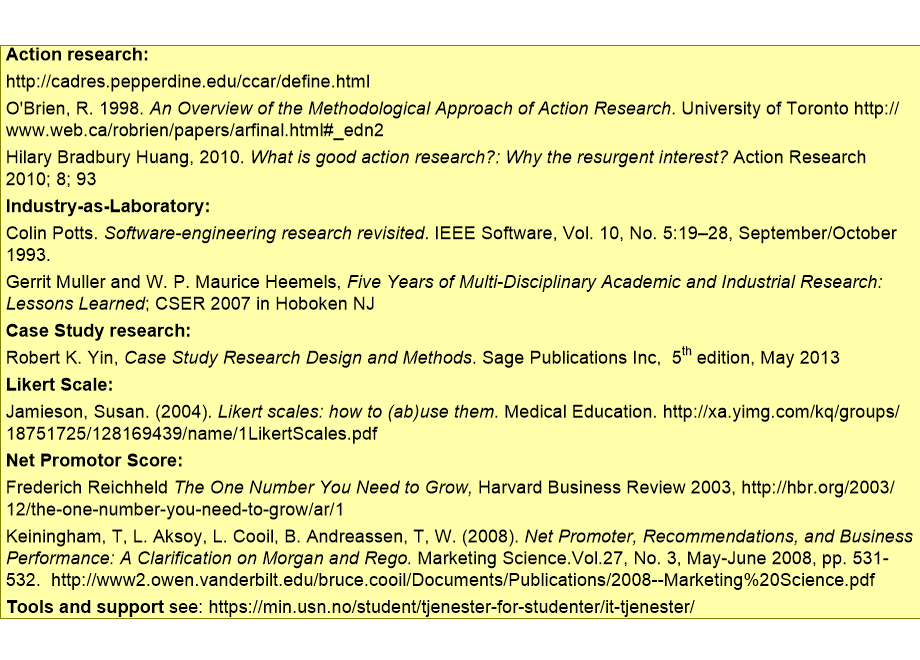The height and width of the screenshot is (660, 920).
Task: Open the LikertScales.pdf URL
Action: 192,434
